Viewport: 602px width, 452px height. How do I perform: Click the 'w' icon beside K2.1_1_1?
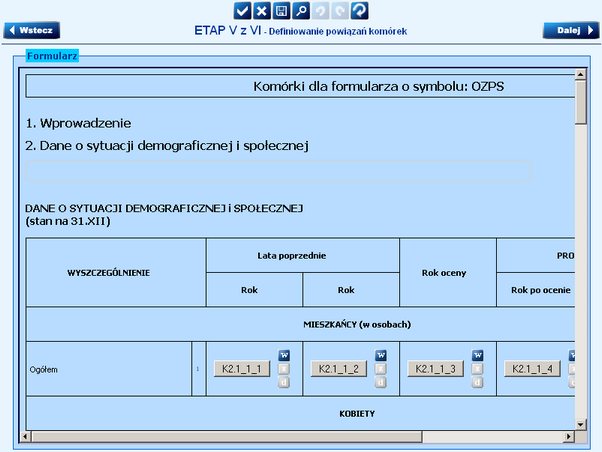point(283,355)
